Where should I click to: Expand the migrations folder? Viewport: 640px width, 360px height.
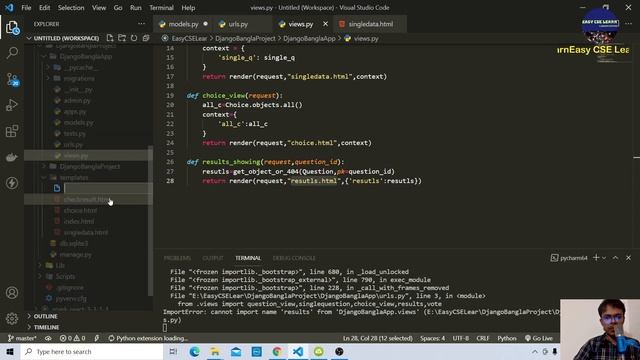79,78
